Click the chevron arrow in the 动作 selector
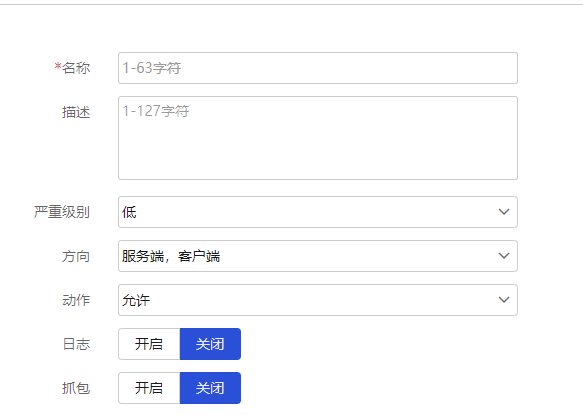Image resolution: width=583 pixels, height=415 pixels. pyautogui.click(x=504, y=300)
